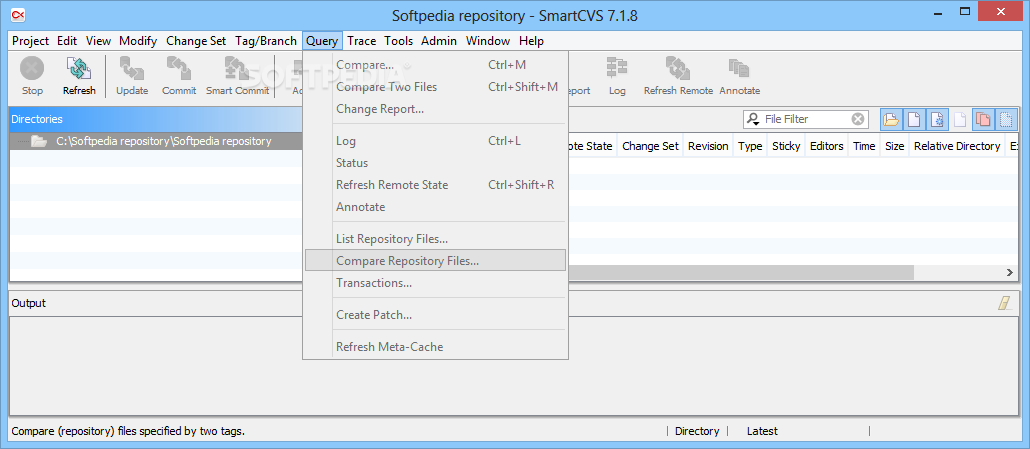Open the Tag/Branch menu

tap(266, 41)
